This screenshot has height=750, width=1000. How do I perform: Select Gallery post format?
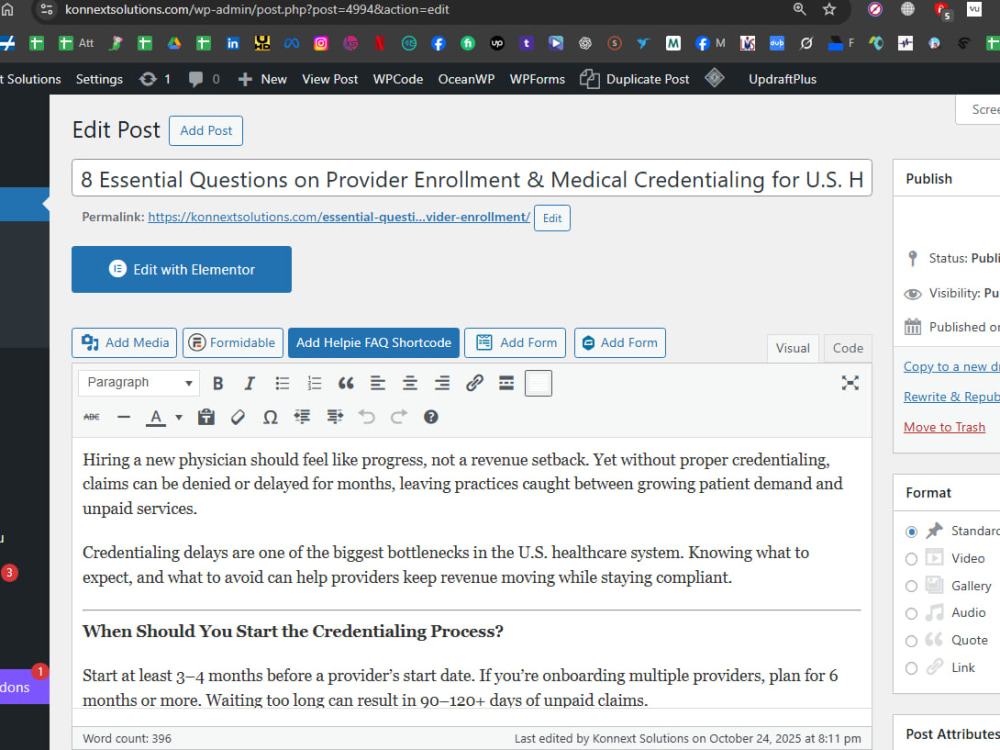[x=911, y=586]
